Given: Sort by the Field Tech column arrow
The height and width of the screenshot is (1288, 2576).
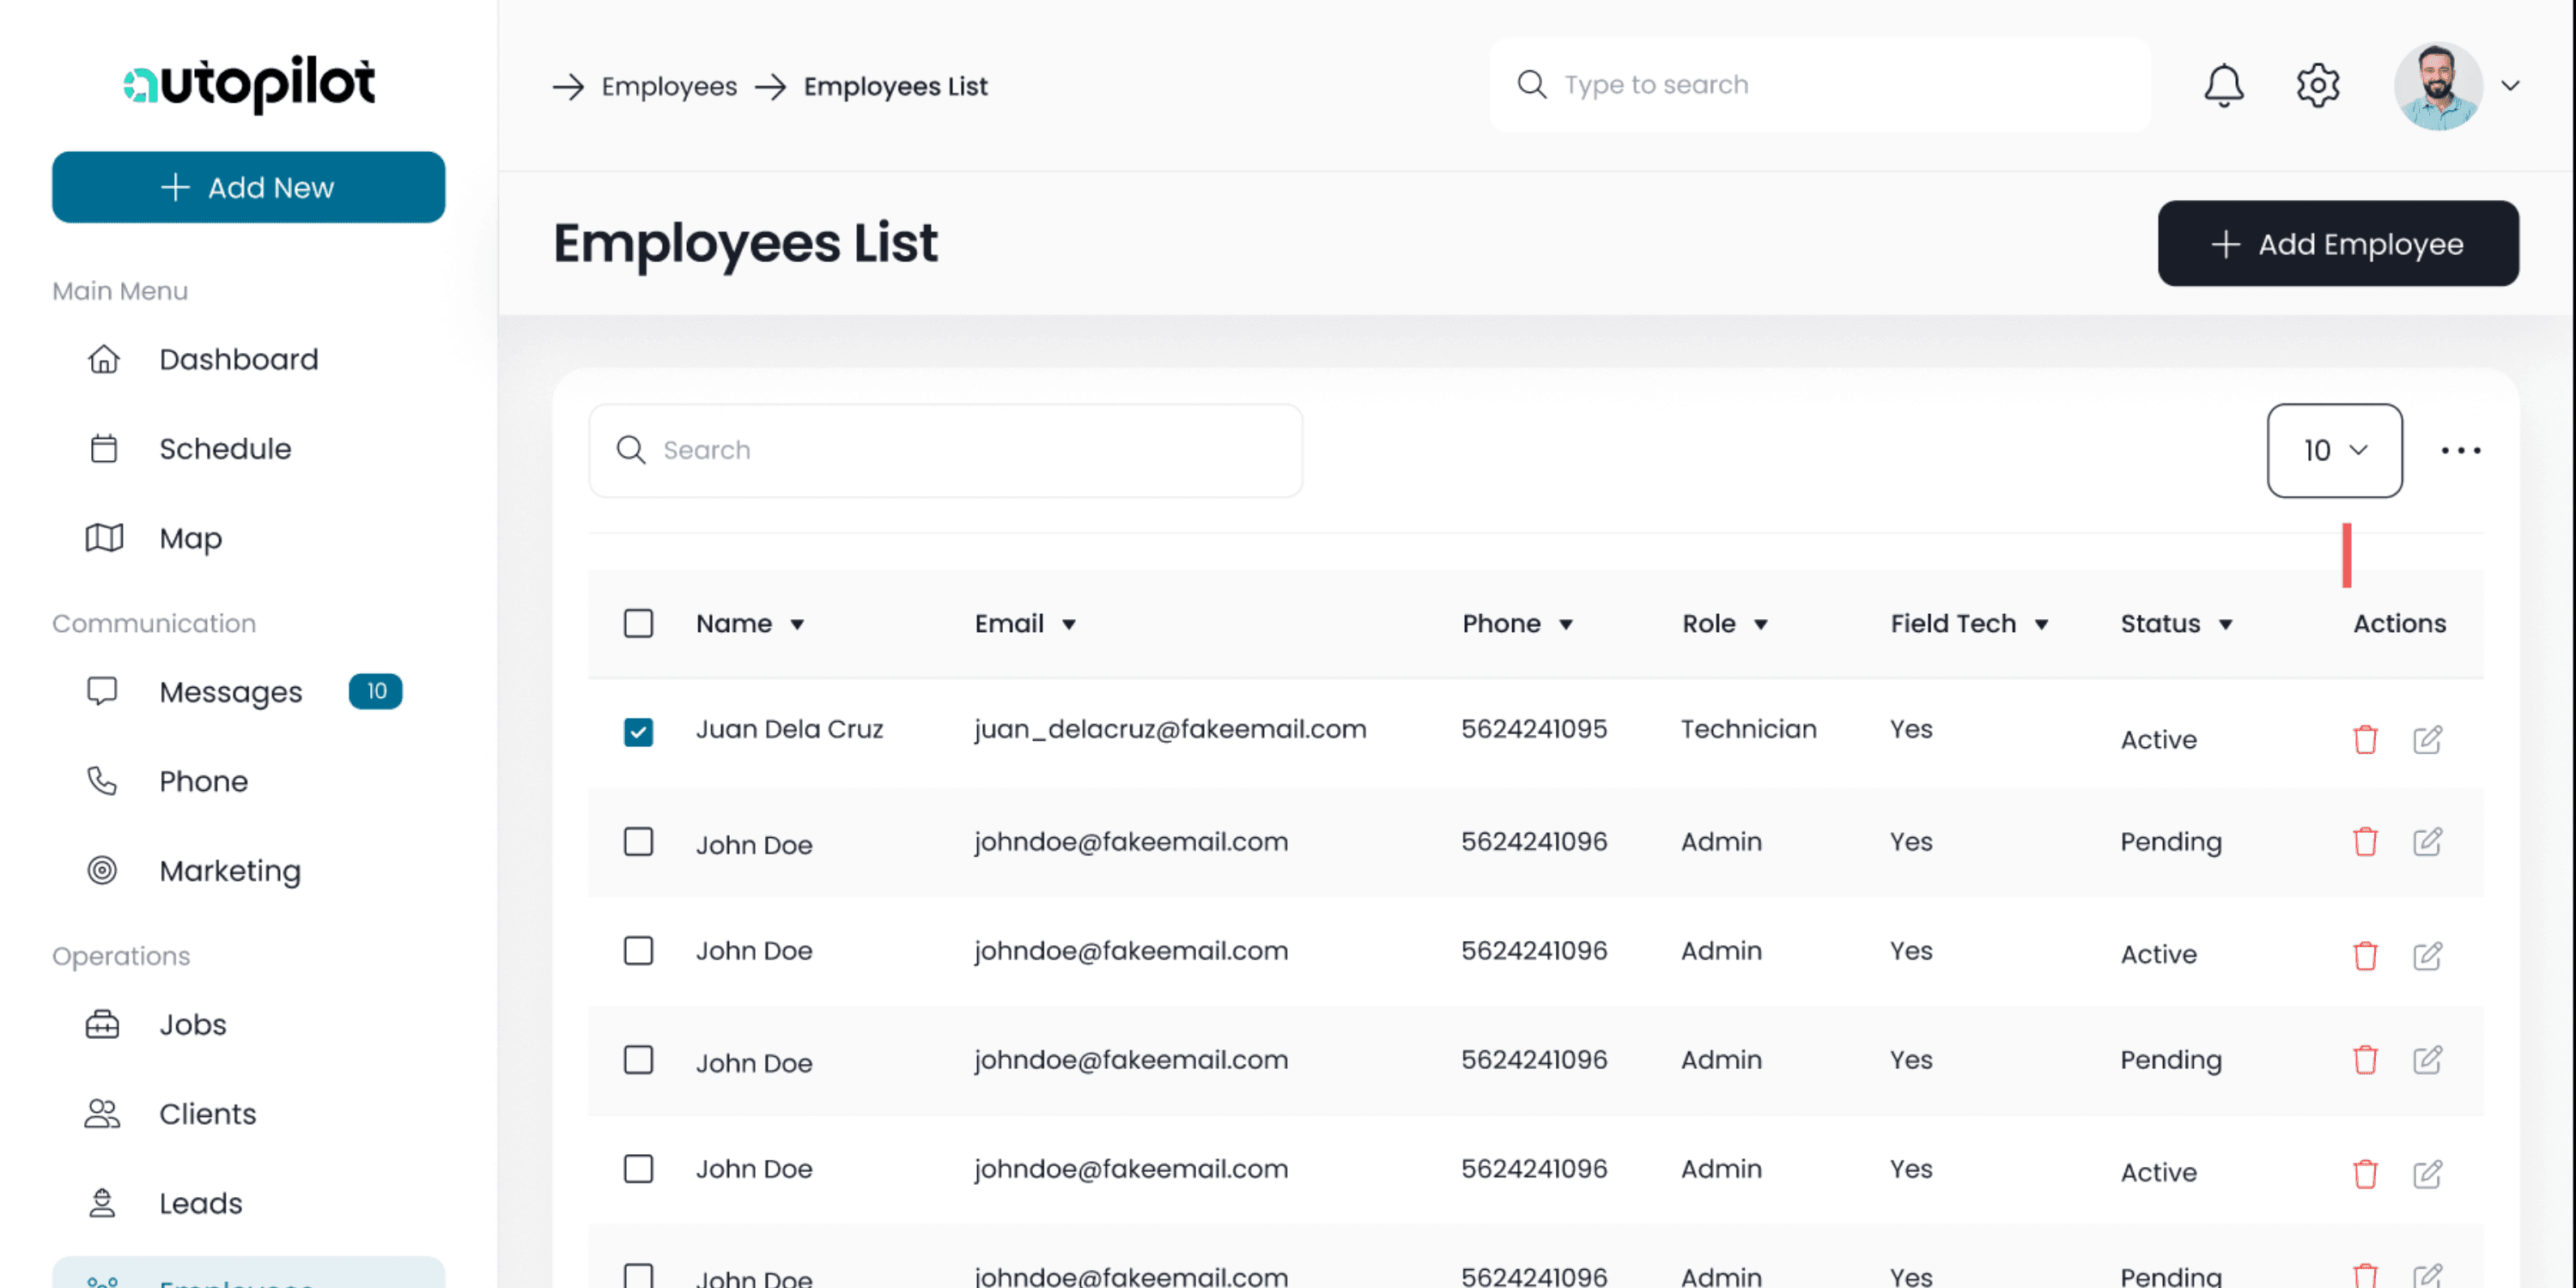Looking at the screenshot, I should coord(2042,625).
